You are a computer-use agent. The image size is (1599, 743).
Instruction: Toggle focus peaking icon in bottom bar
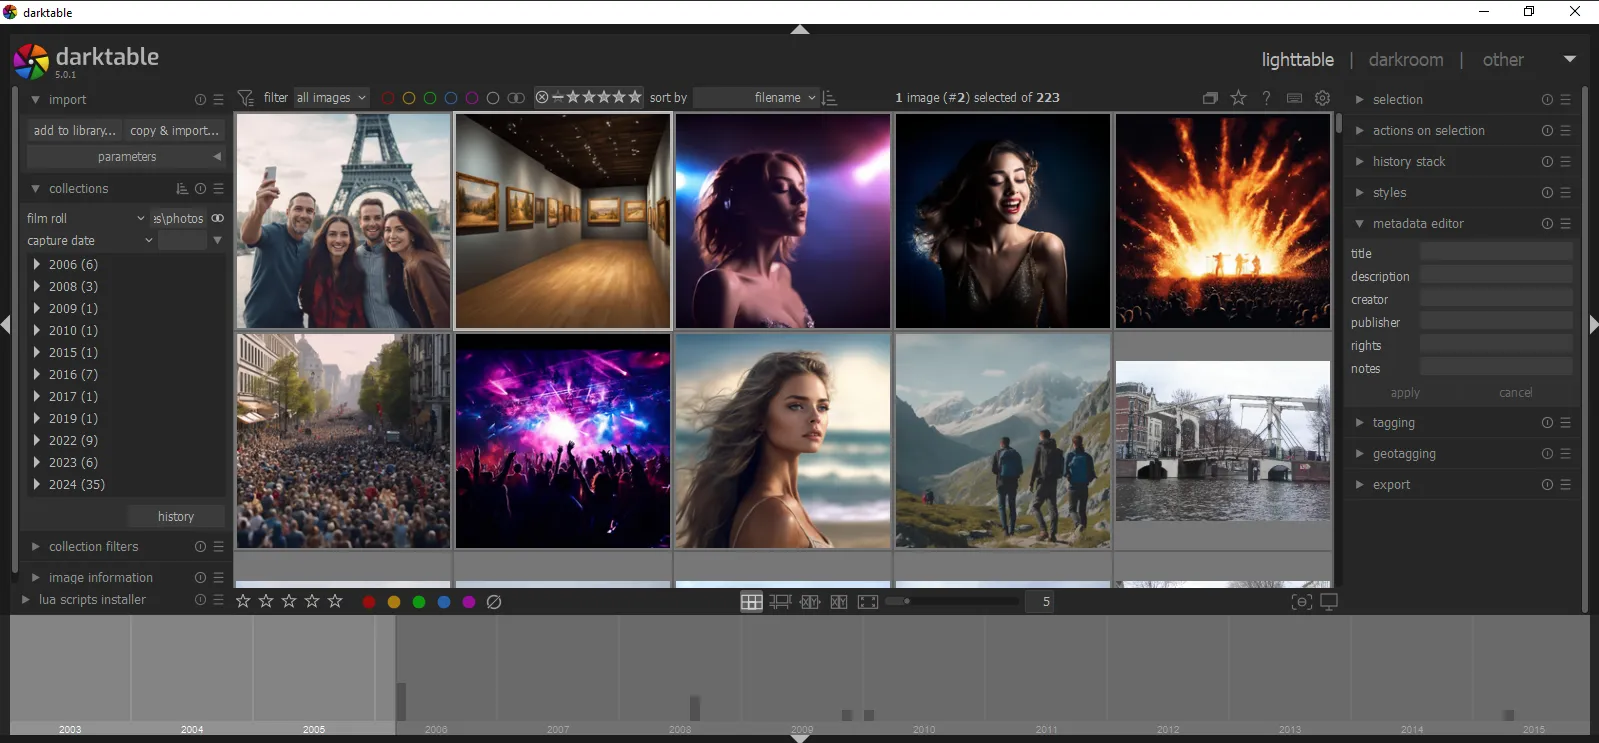pos(1301,602)
